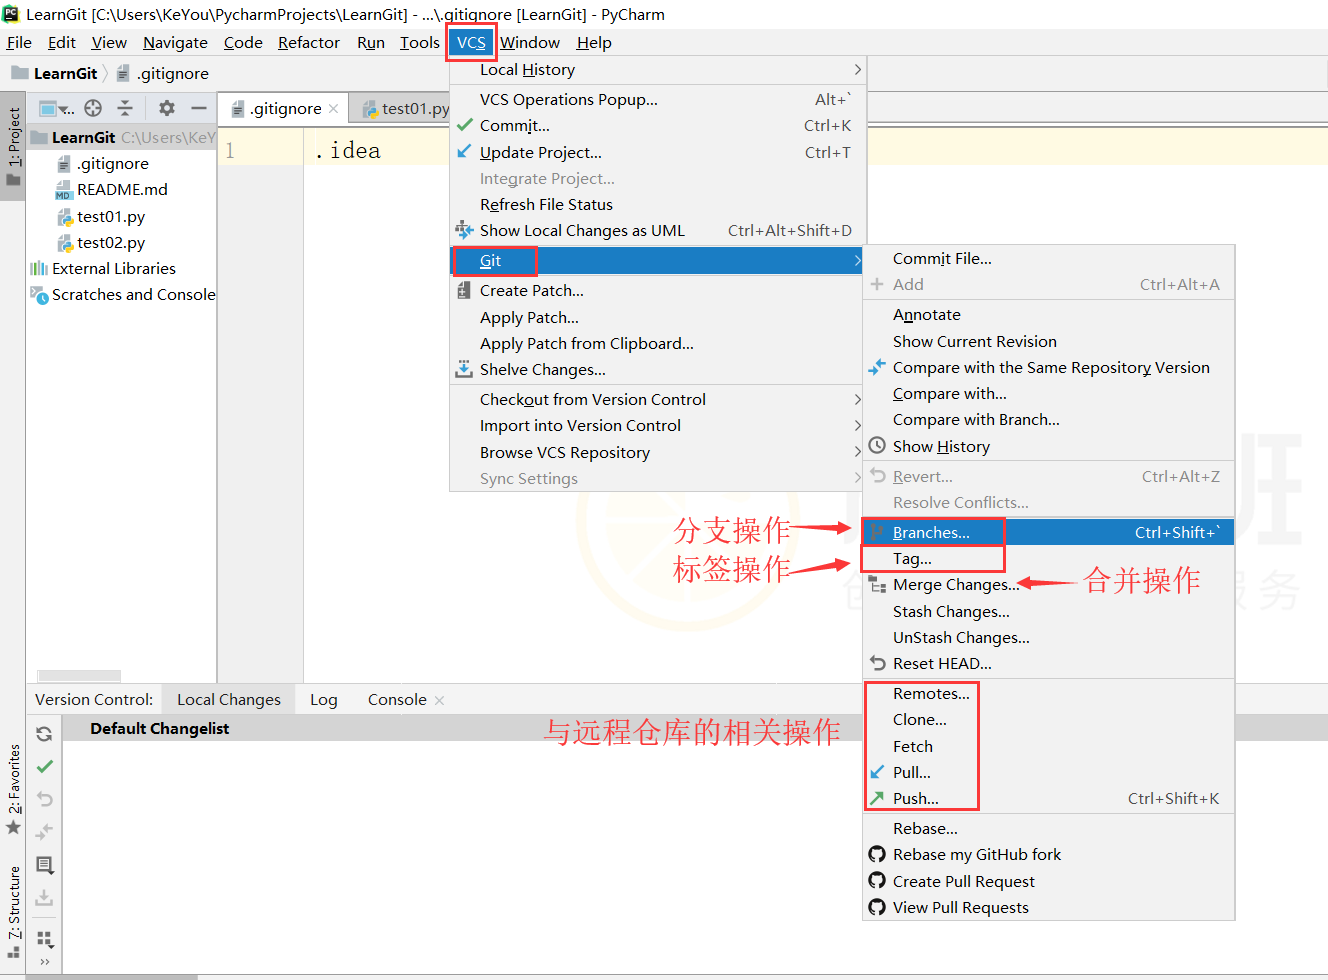Choose Commit File in Git submenu

[x=1049, y=259]
